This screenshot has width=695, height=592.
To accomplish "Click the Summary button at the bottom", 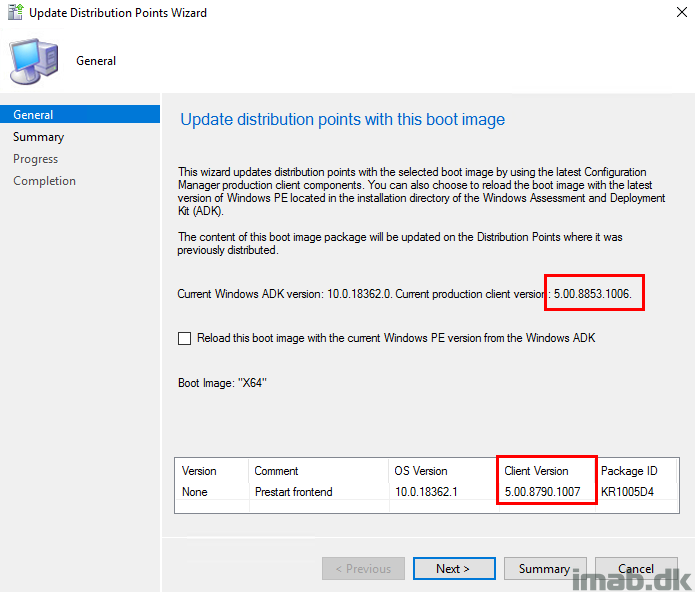I will click(544, 569).
